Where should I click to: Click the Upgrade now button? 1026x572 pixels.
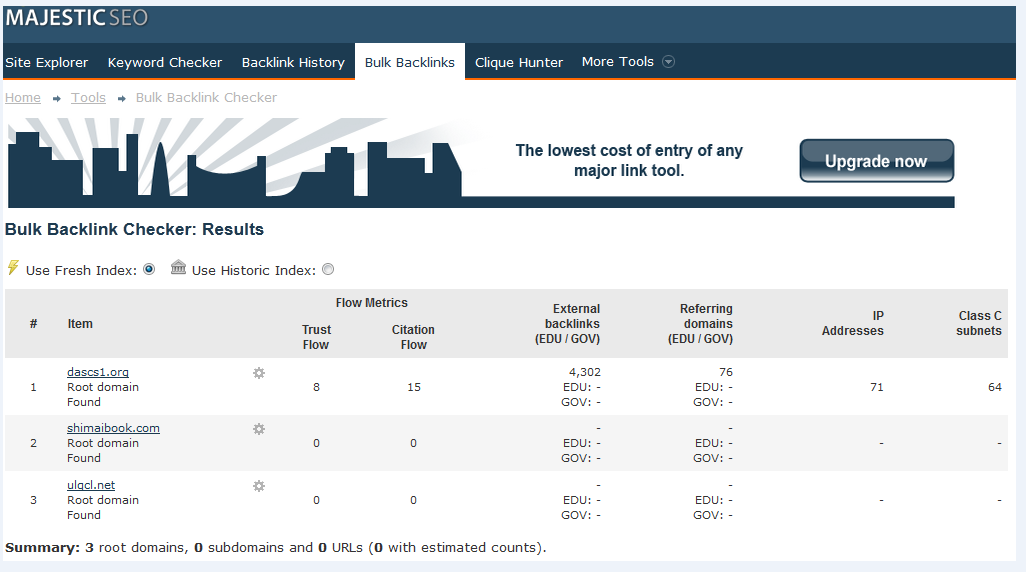[x=876, y=161]
